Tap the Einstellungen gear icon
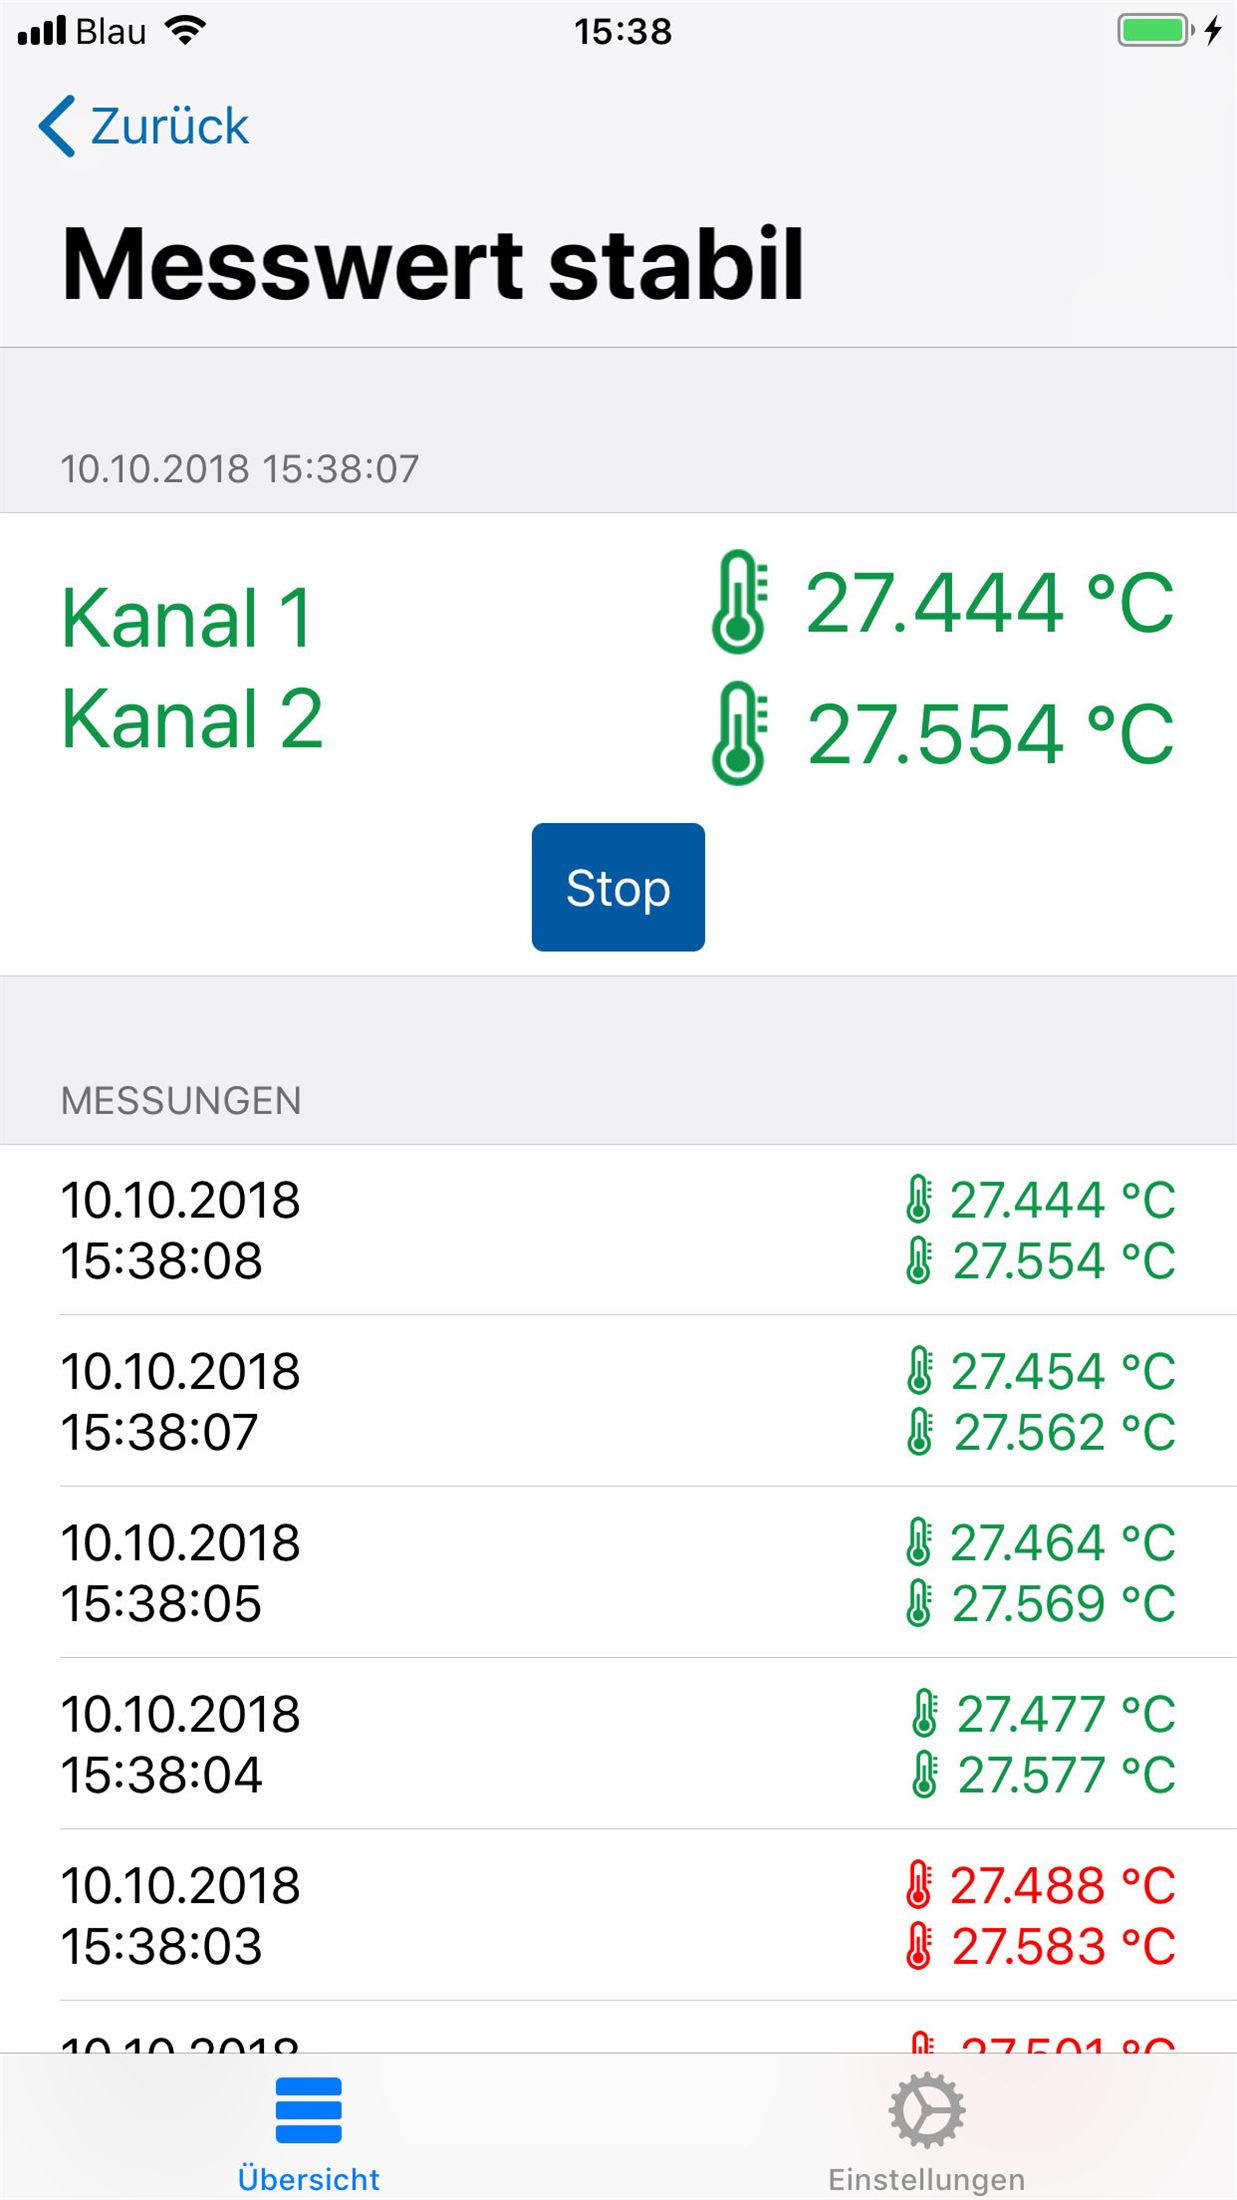Image resolution: width=1237 pixels, height=2200 pixels. click(x=926, y=2111)
